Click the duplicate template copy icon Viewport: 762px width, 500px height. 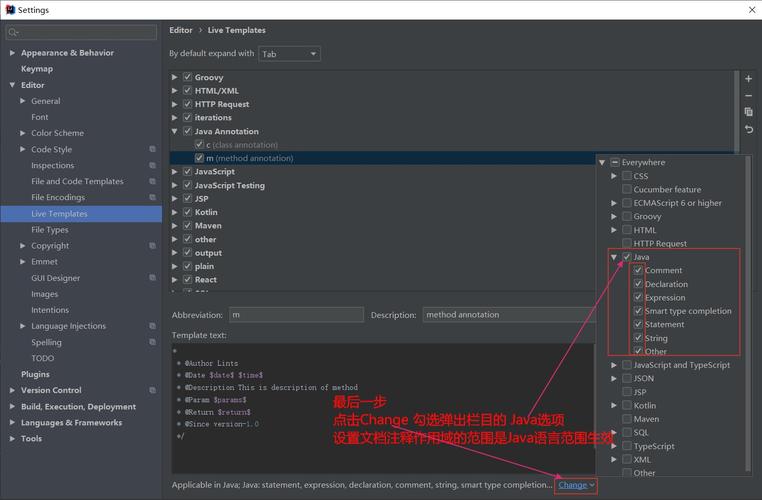coord(748,112)
